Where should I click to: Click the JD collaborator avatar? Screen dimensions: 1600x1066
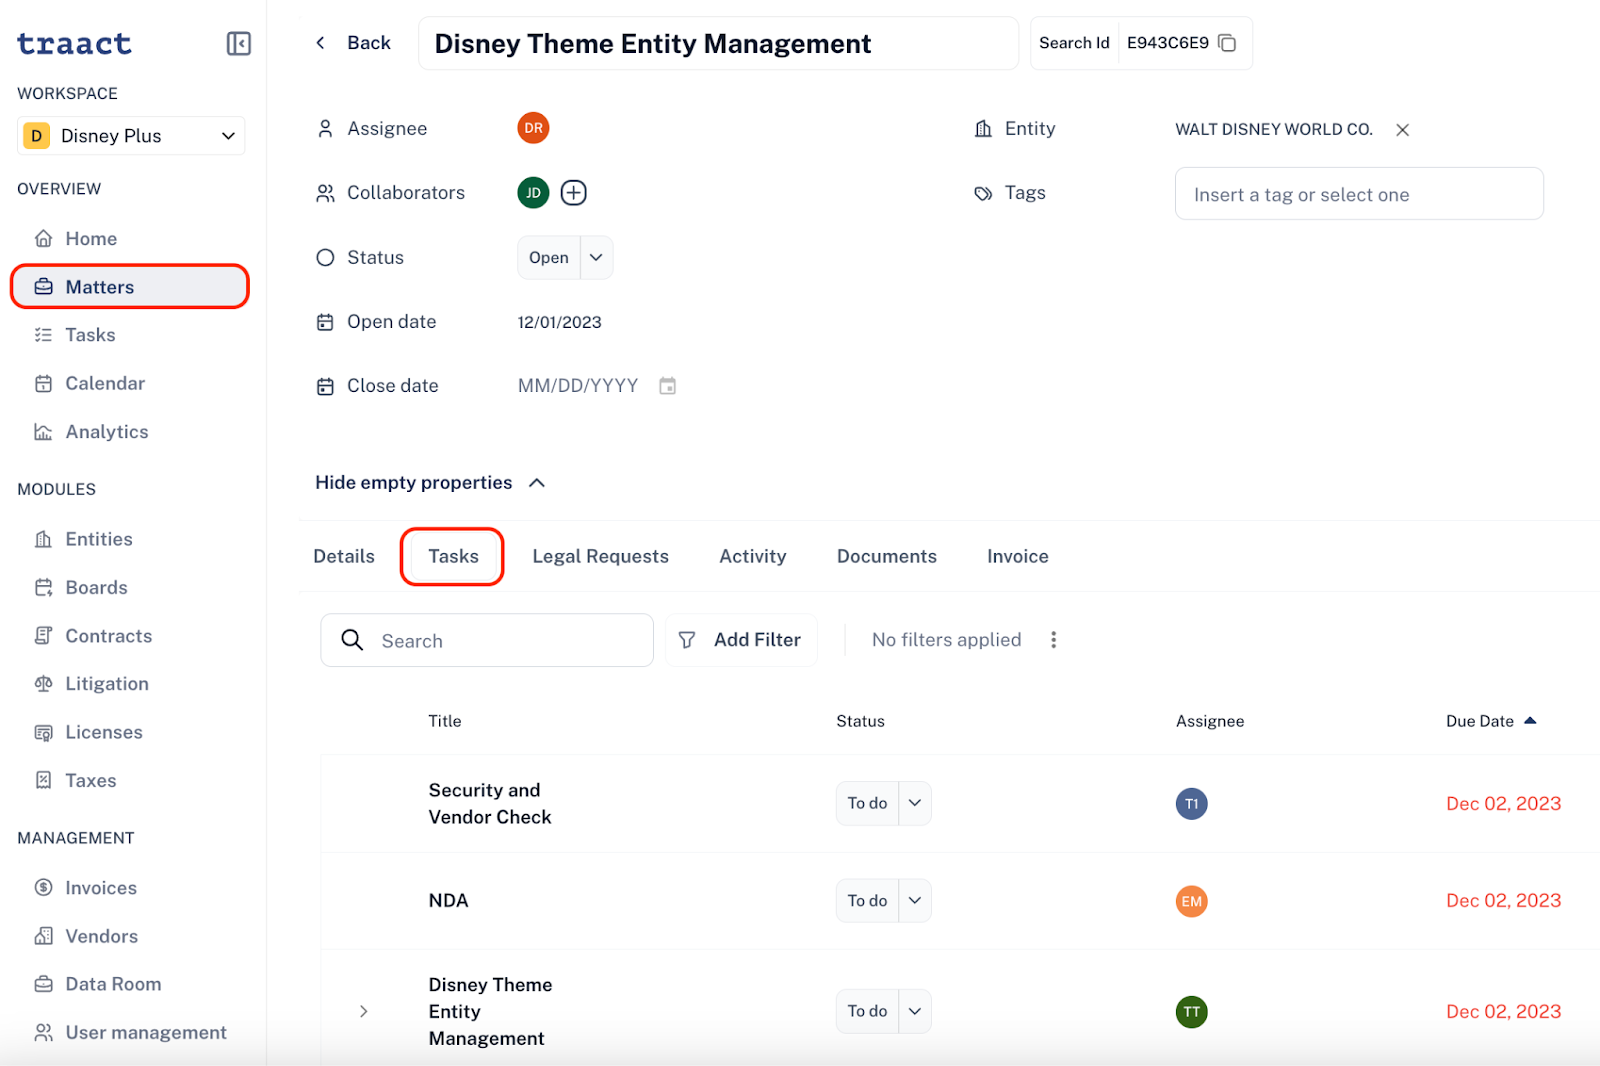point(533,193)
